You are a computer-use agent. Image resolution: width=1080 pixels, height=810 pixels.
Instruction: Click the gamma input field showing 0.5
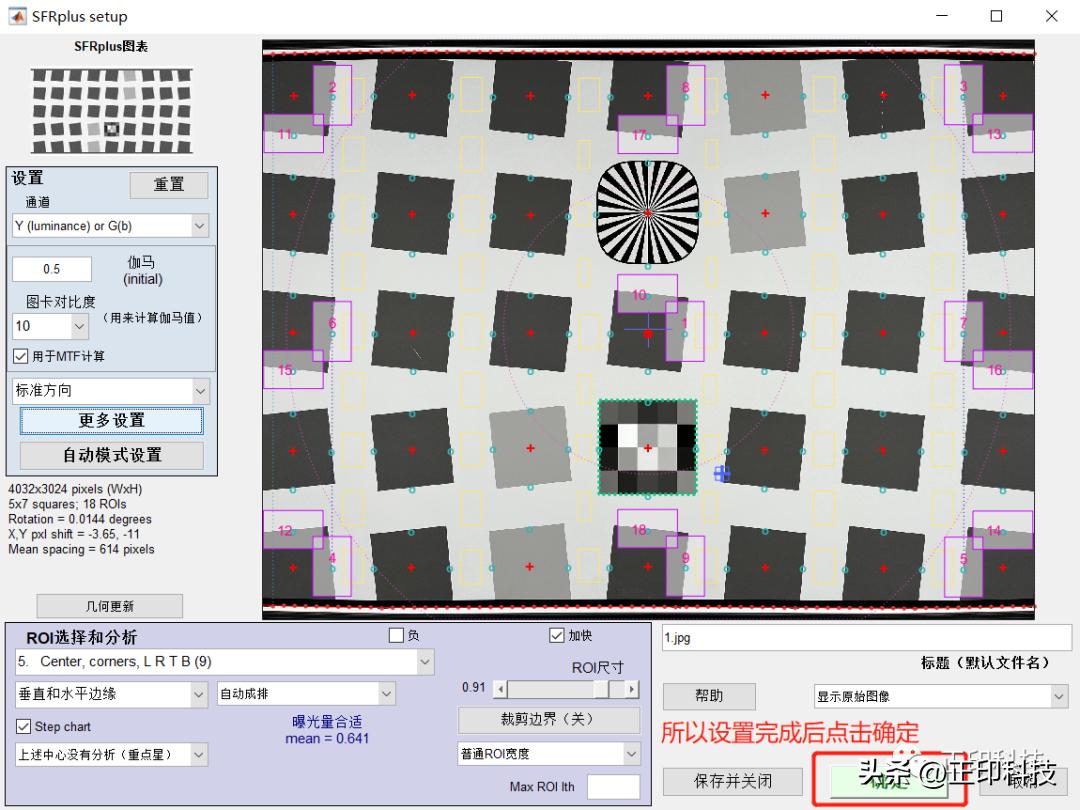pos(52,269)
